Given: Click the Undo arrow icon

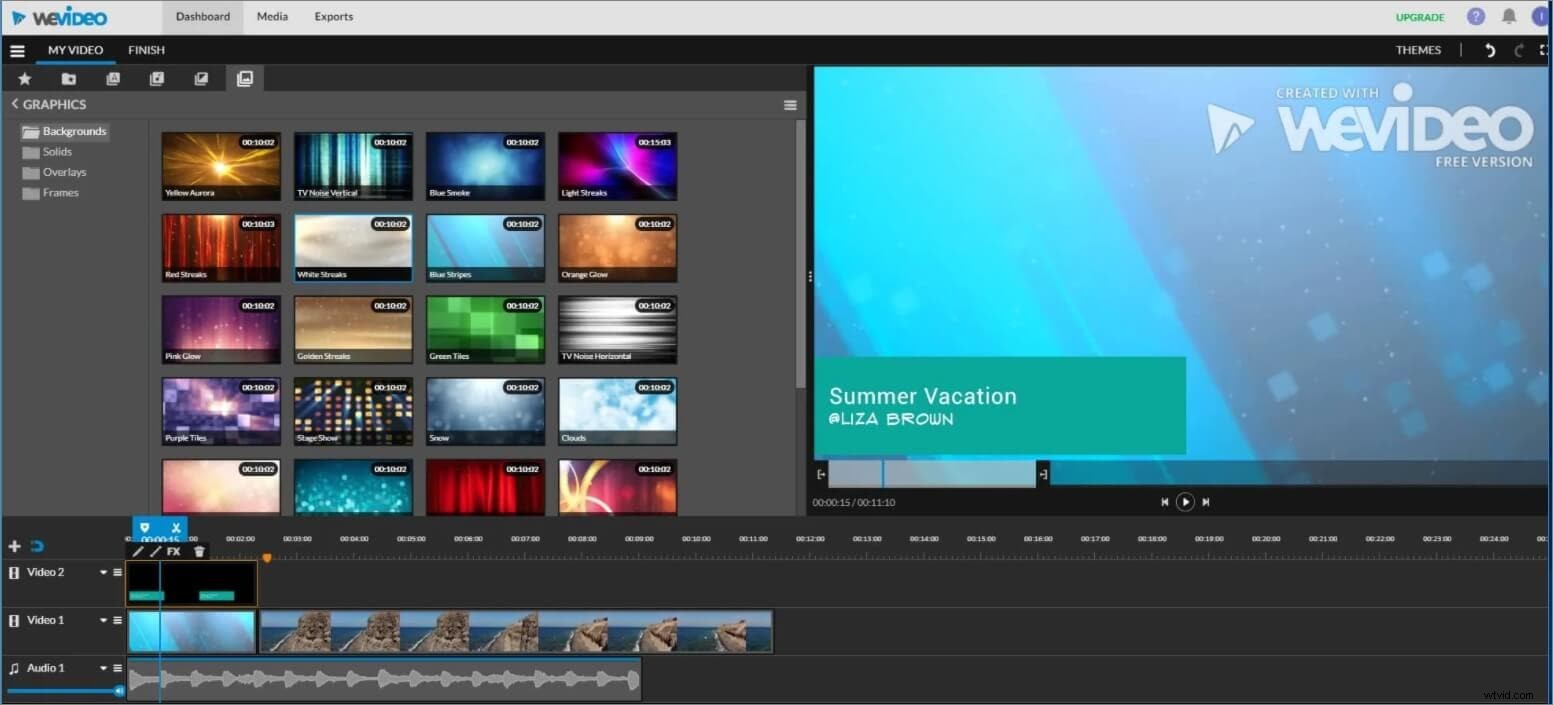Looking at the screenshot, I should (1489, 50).
